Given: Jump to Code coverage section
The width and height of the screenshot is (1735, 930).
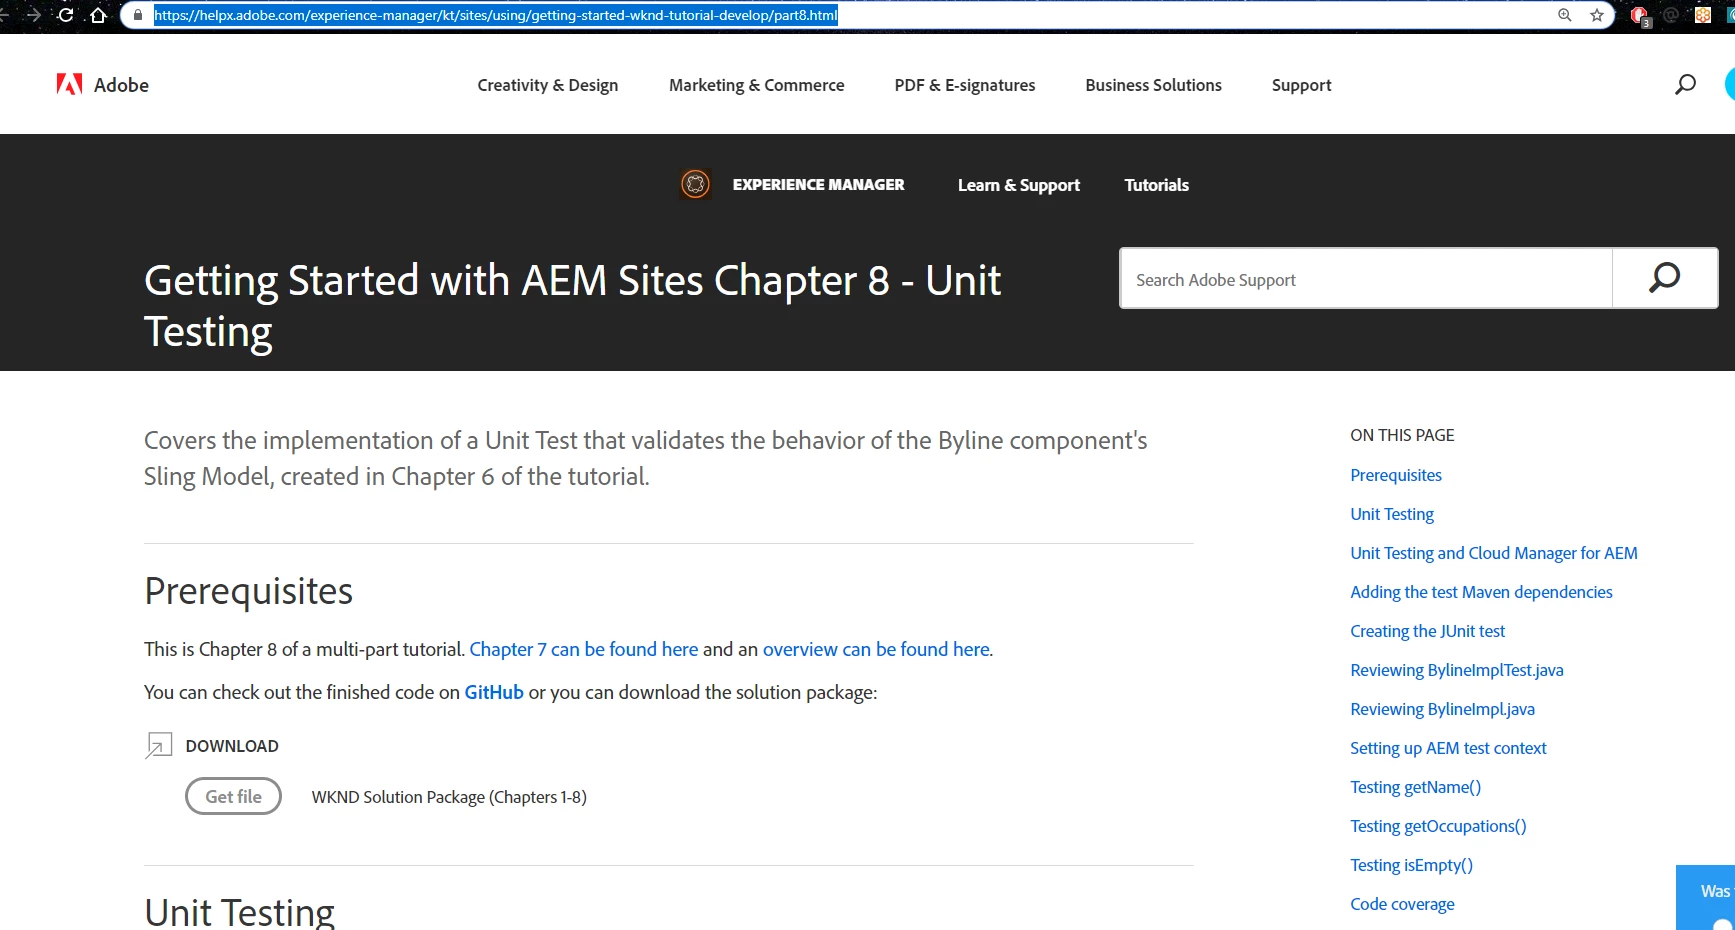Looking at the screenshot, I should (x=1402, y=904).
